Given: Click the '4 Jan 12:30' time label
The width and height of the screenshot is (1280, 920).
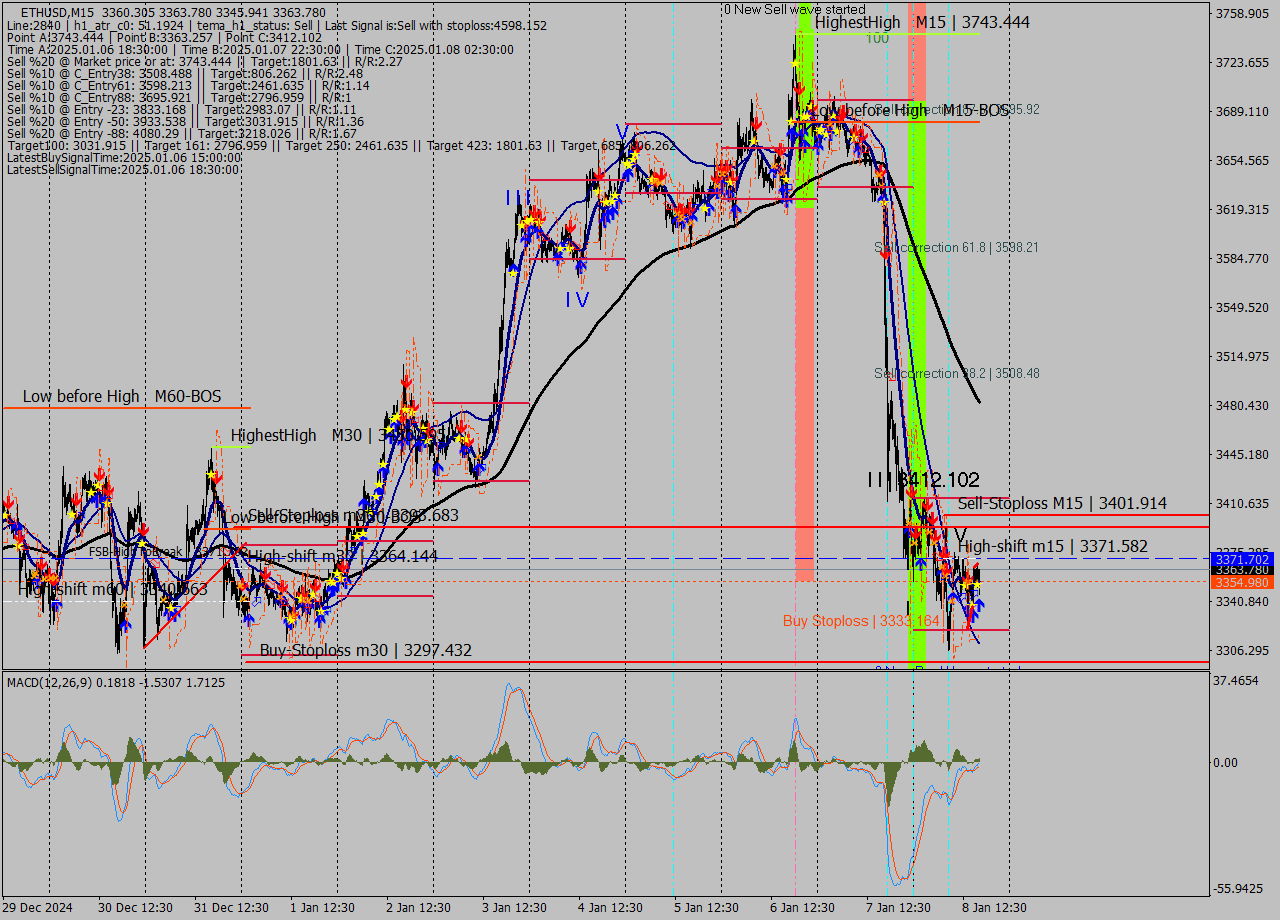Looking at the screenshot, I should coord(612,908).
